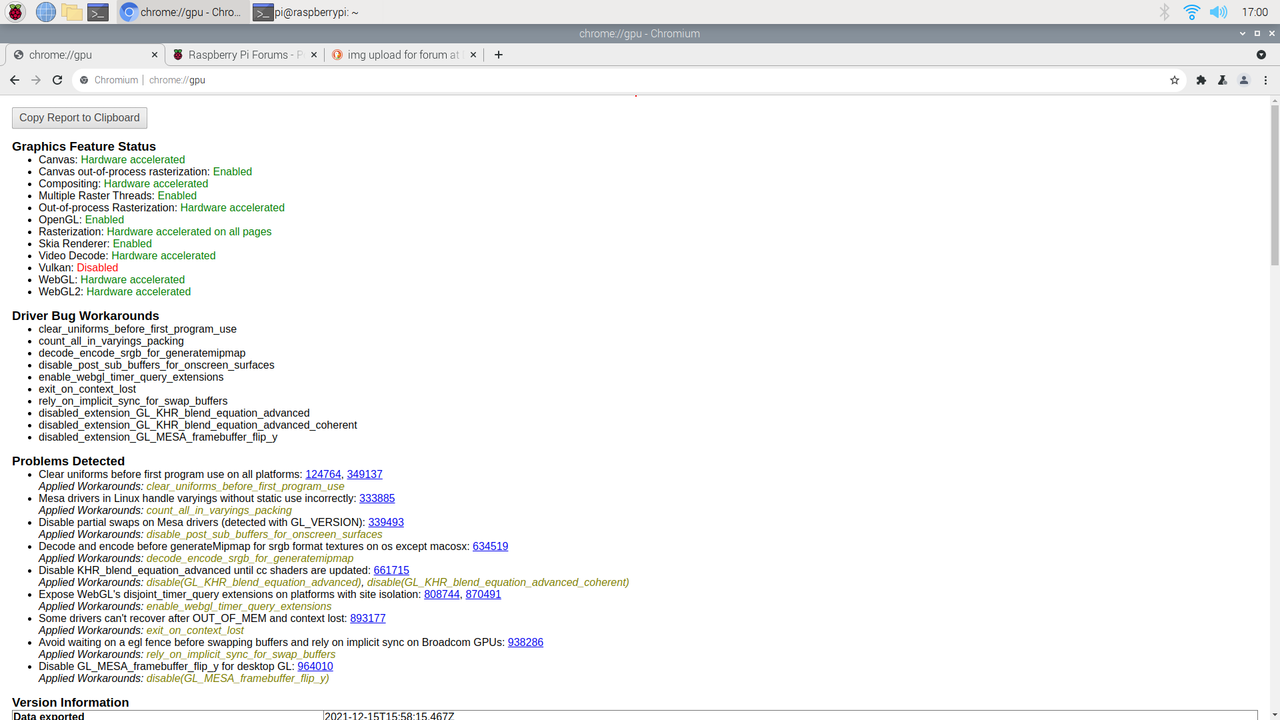
Task: Launch the web browser from the taskbar
Action: (x=44, y=12)
